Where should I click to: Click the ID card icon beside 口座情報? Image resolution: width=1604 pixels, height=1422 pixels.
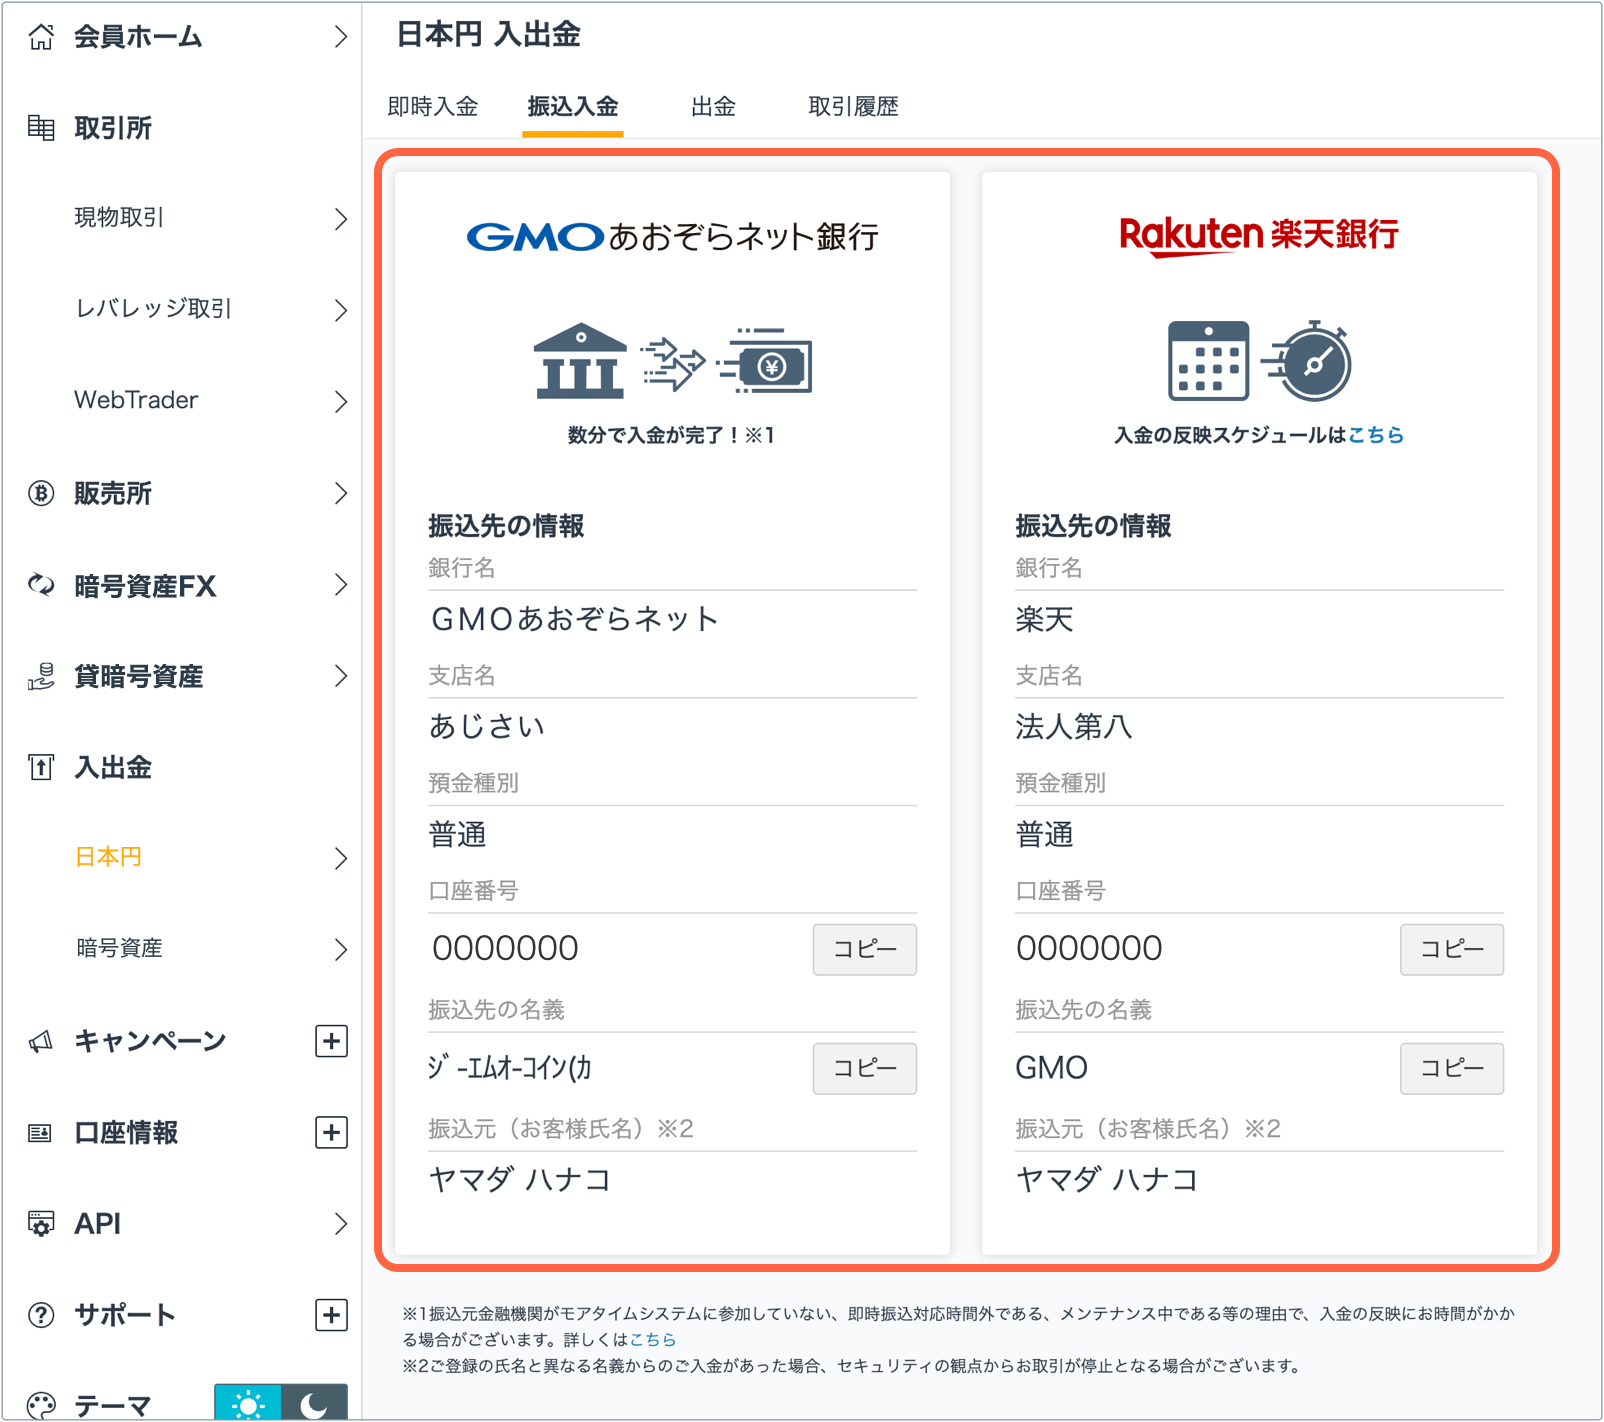(41, 1133)
